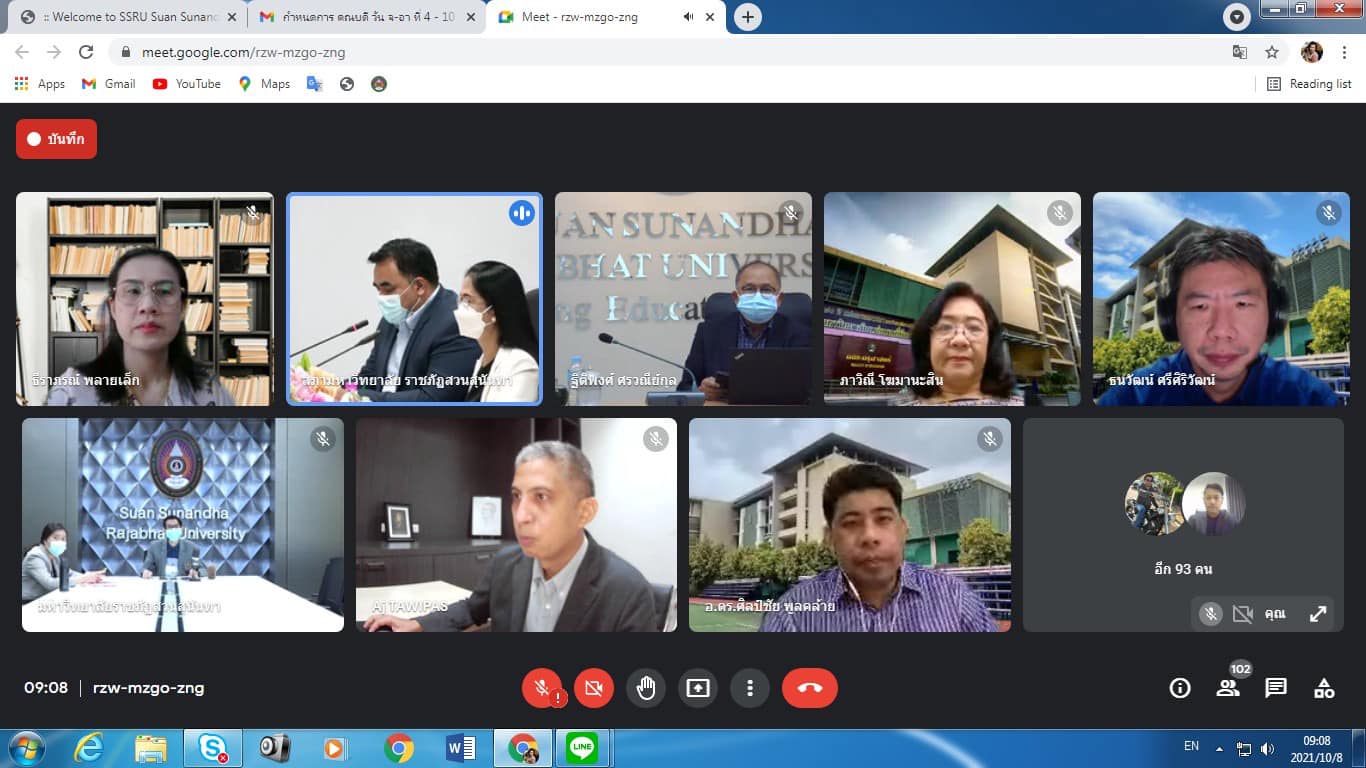Viewport: 1366px width, 768px height.
Task: Open the activities shapes icon
Action: coord(1324,688)
